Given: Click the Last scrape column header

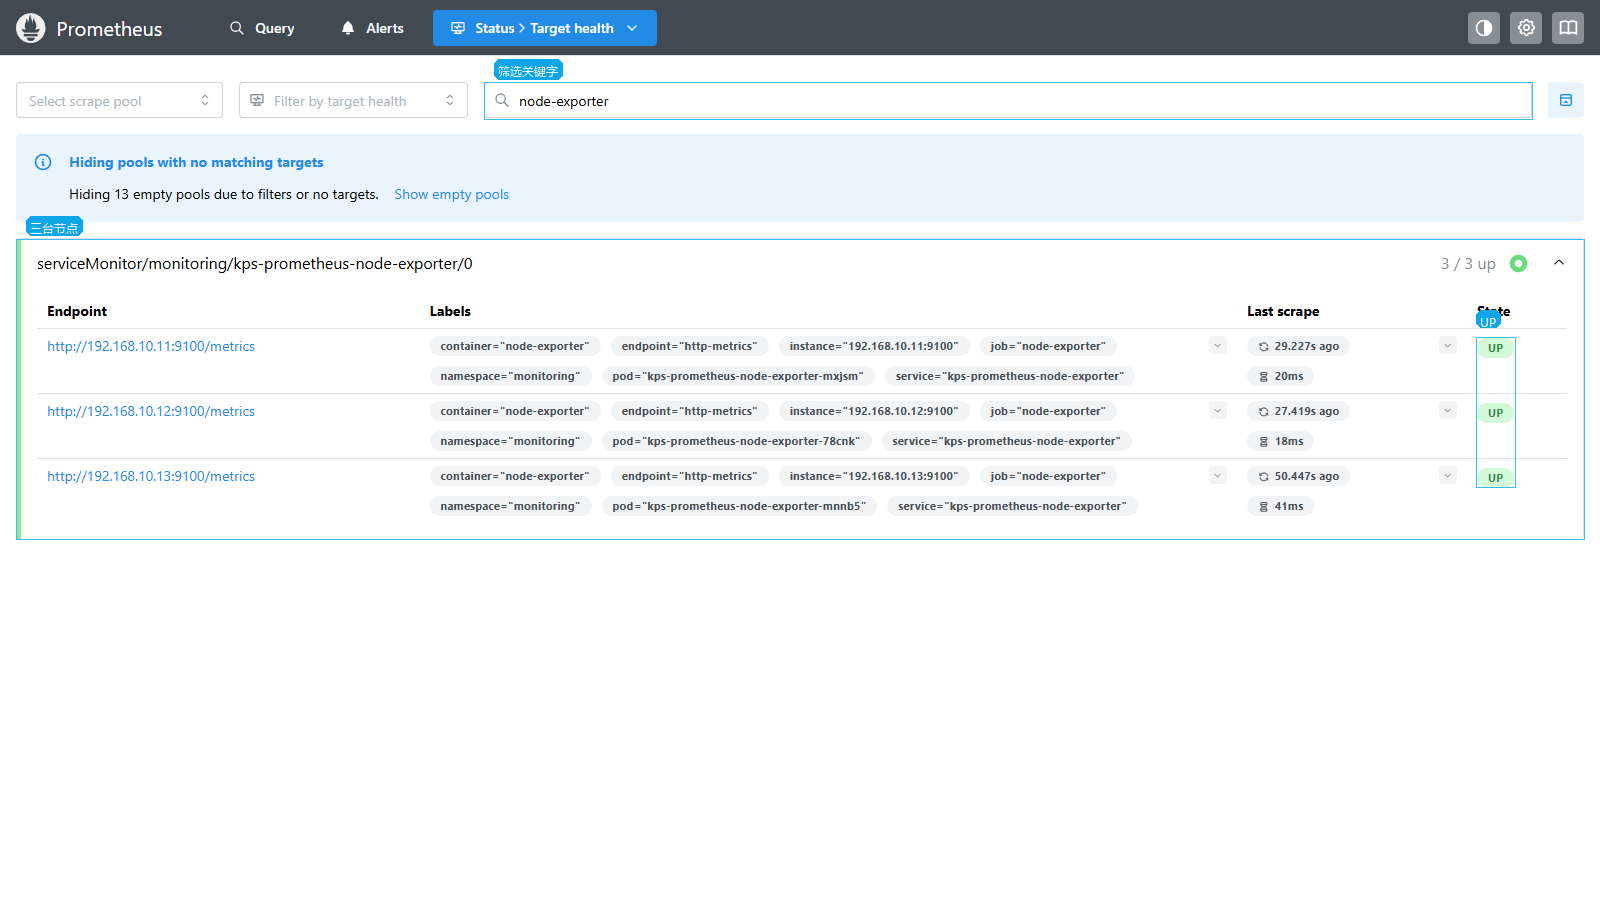Looking at the screenshot, I should pos(1283,311).
